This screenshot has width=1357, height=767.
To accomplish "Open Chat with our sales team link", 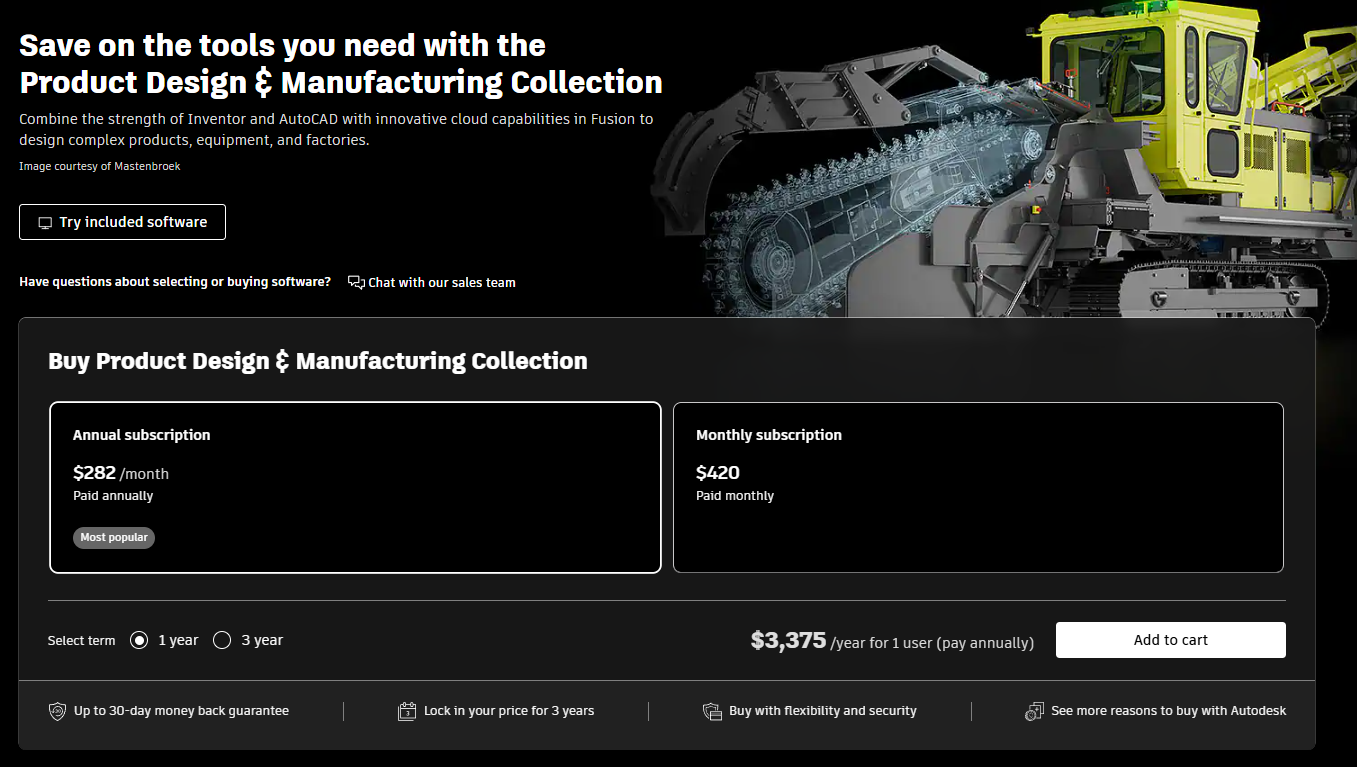I will click(x=432, y=282).
